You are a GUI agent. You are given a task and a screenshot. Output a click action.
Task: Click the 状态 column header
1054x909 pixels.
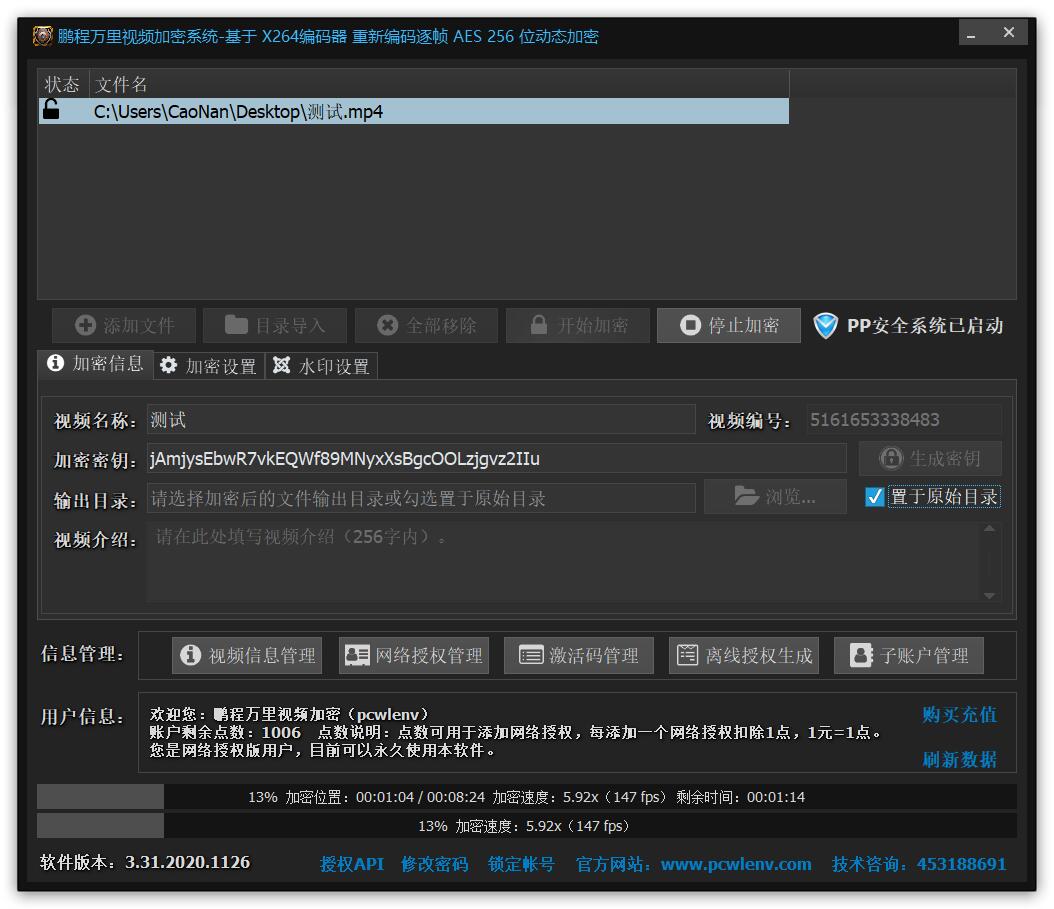[63, 84]
